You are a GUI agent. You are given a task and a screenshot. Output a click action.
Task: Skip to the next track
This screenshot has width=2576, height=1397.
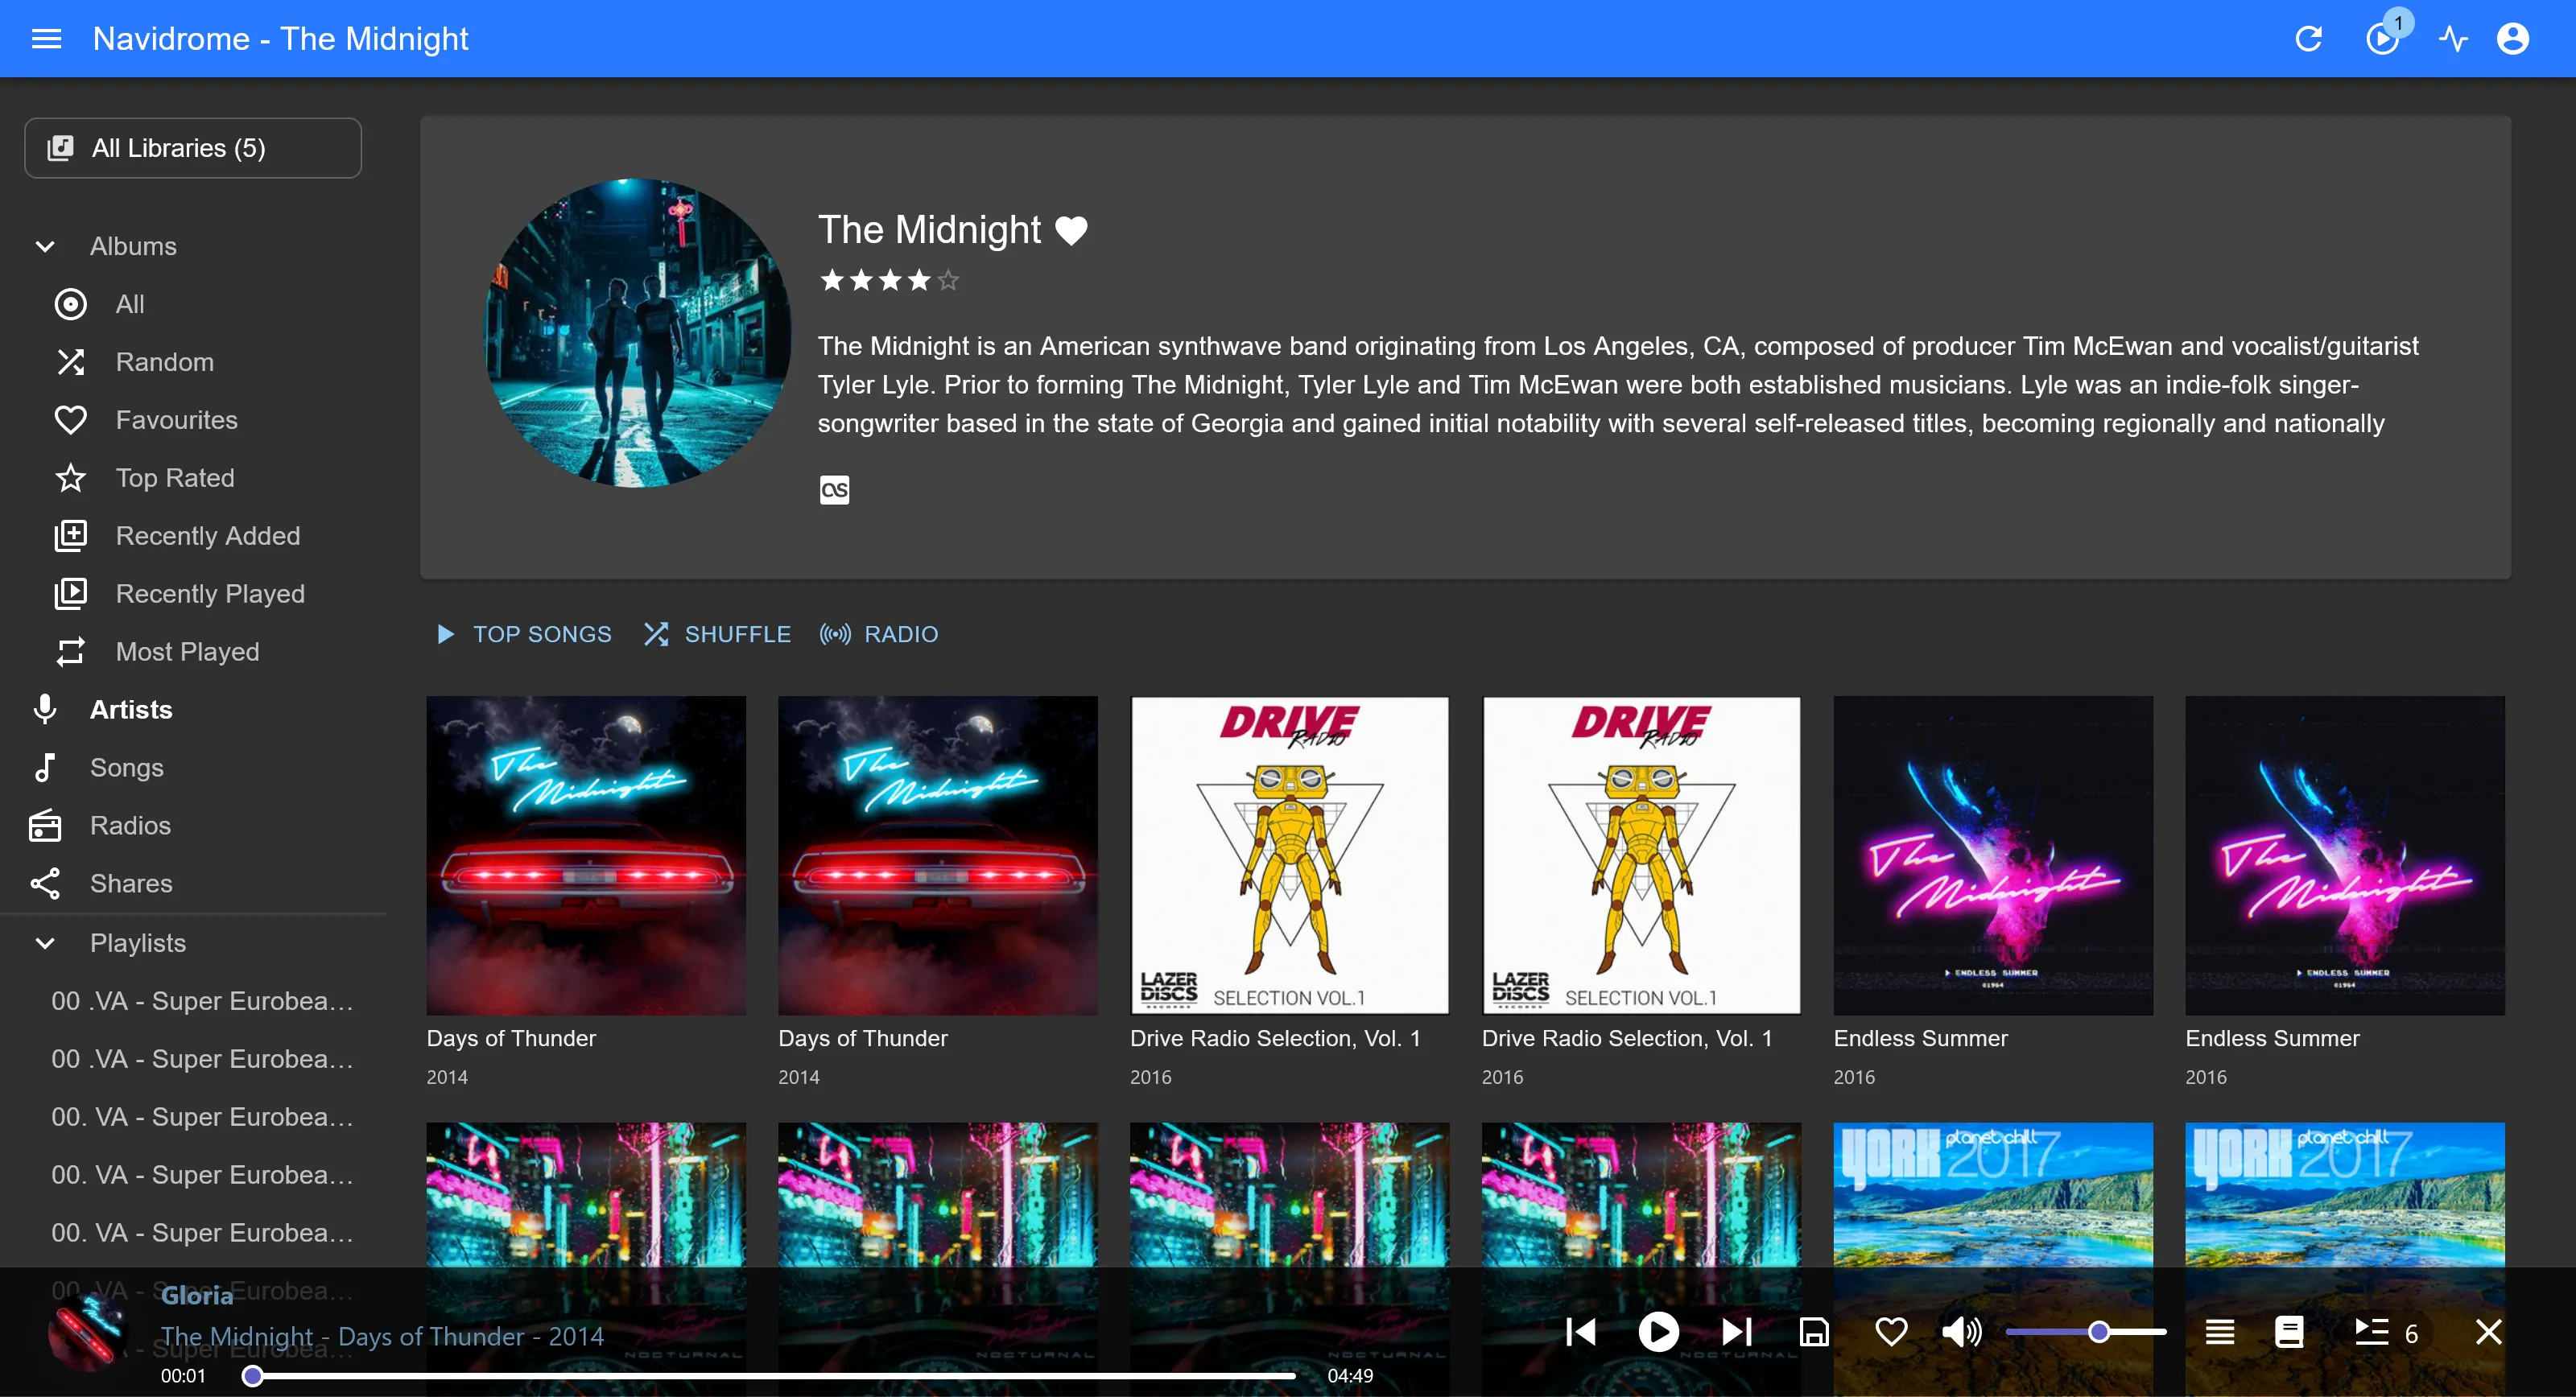click(1737, 1332)
